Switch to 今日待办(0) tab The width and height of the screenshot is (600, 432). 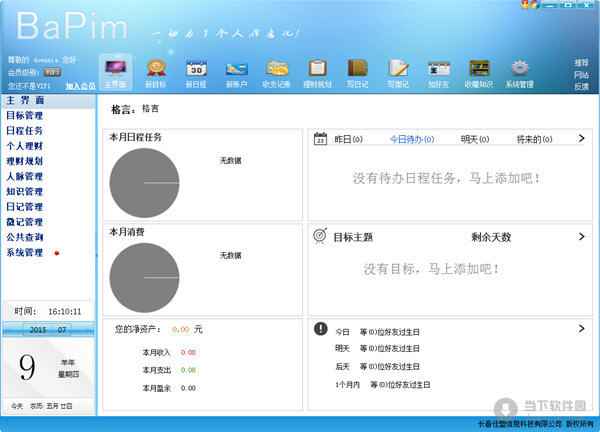[412, 139]
